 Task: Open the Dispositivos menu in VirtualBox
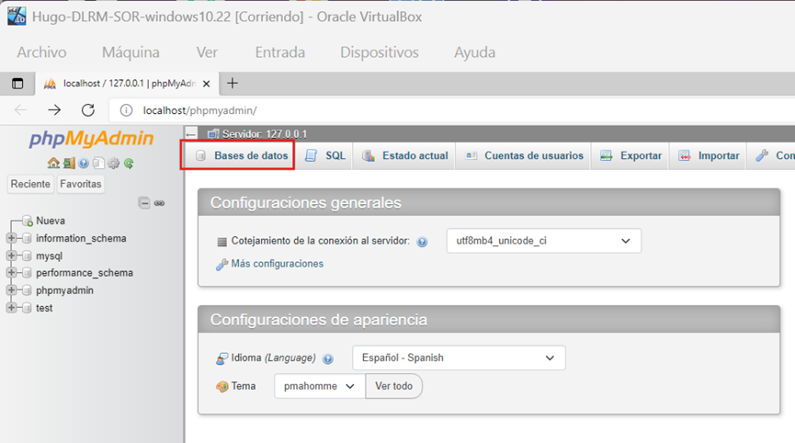point(379,52)
